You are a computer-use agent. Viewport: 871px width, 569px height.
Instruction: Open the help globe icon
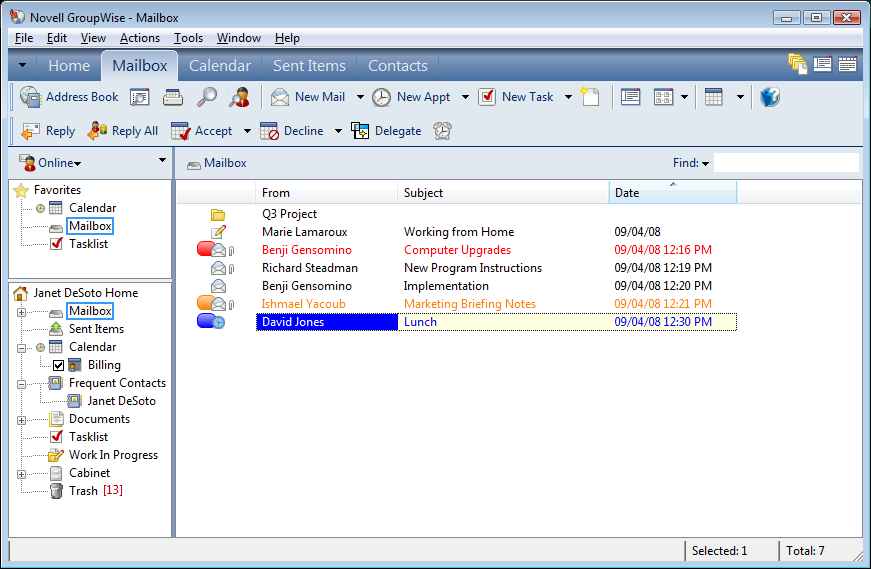click(770, 97)
